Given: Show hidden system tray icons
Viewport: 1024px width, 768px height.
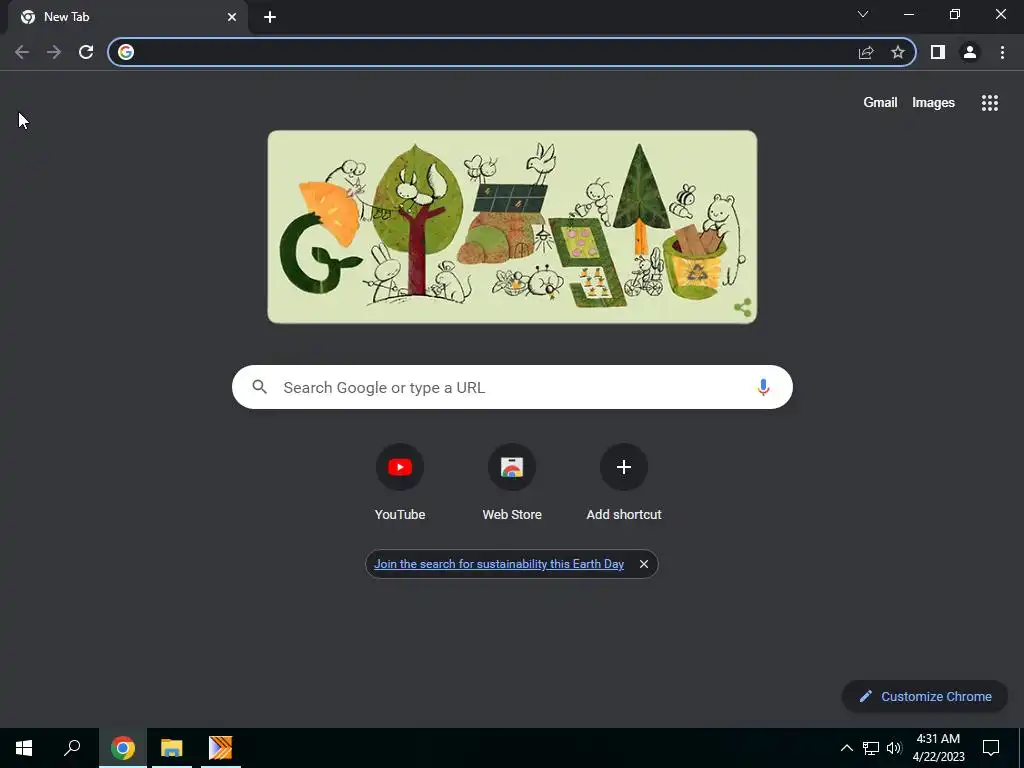Looking at the screenshot, I should [846, 748].
